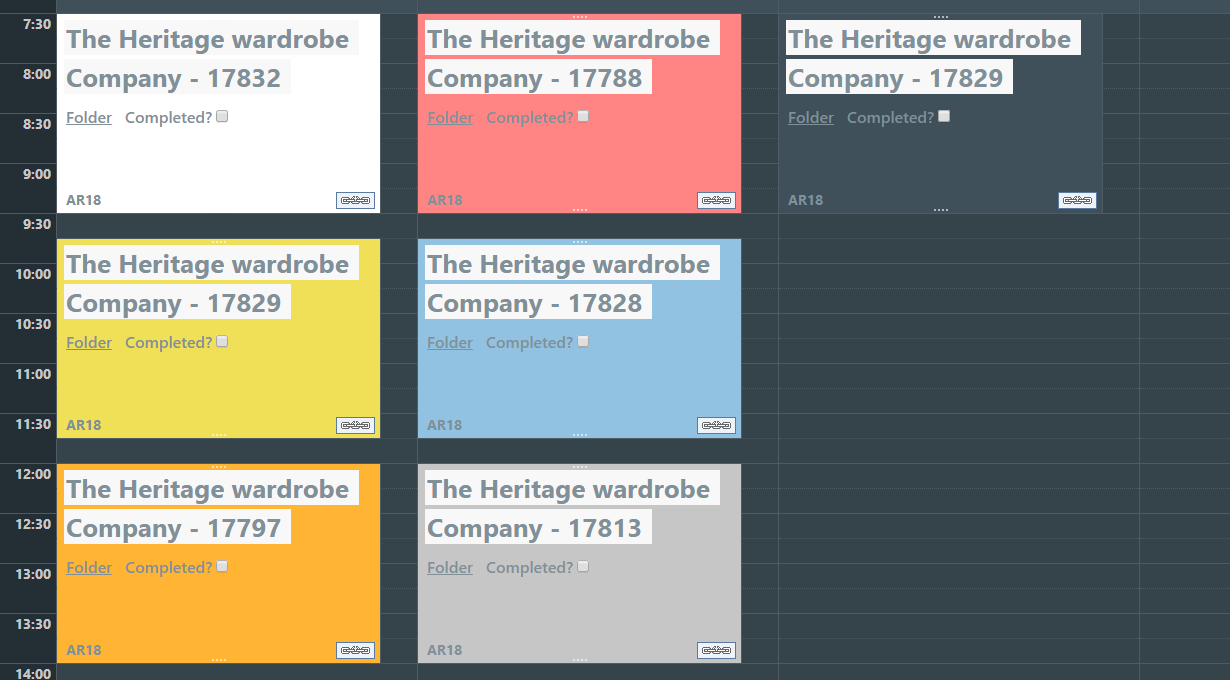Open Folder link on the yellow 17829 card
Screen dimensions: 1230x680
(x=89, y=342)
